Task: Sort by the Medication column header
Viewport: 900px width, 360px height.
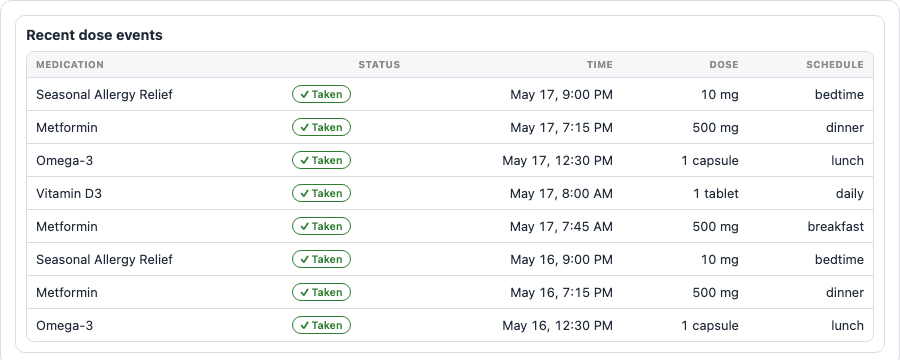Action: click(70, 65)
